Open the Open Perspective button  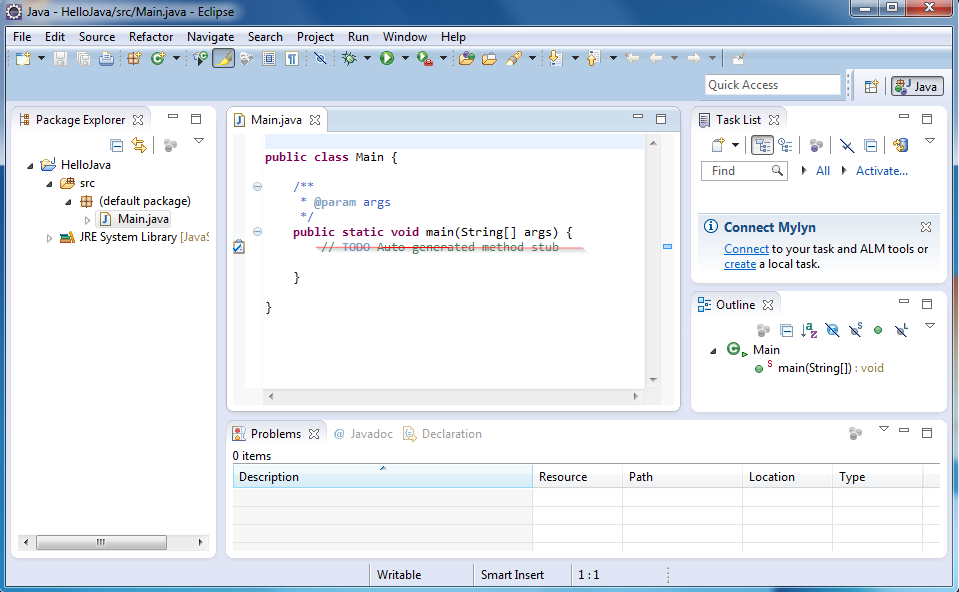tap(871, 86)
